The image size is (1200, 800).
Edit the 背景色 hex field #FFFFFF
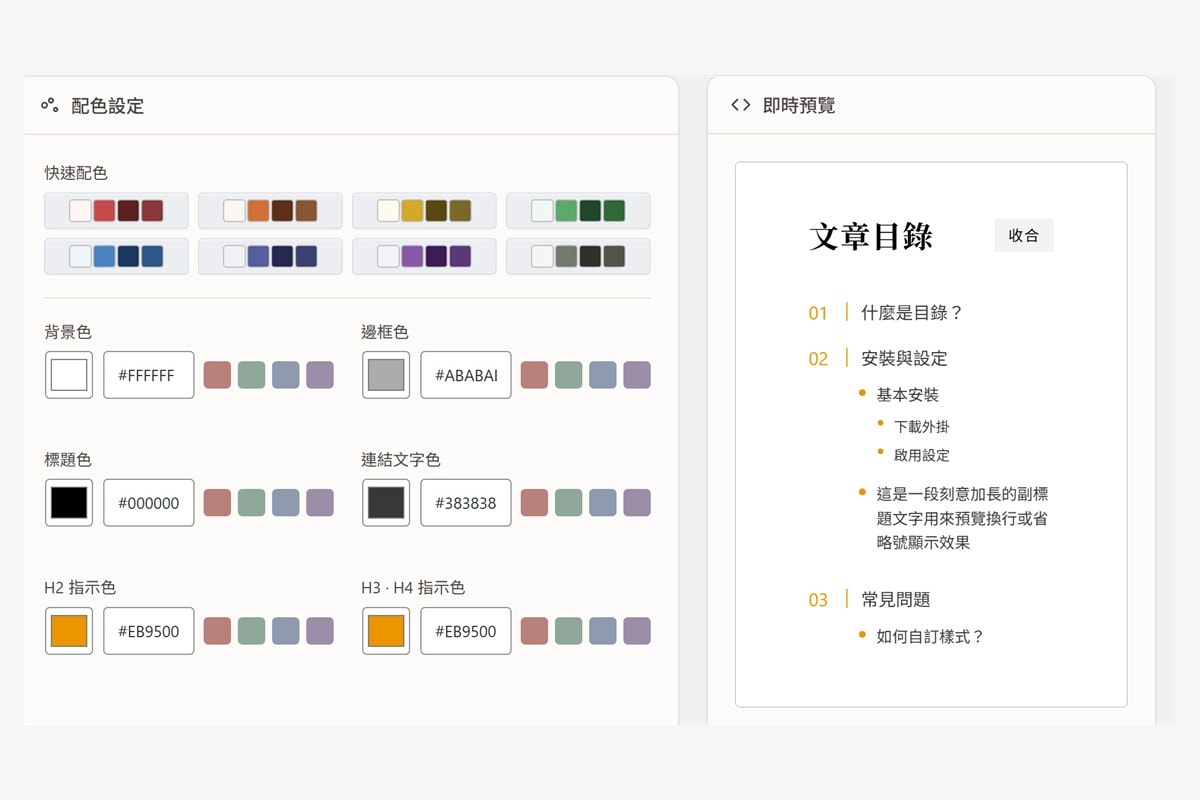click(149, 375)
